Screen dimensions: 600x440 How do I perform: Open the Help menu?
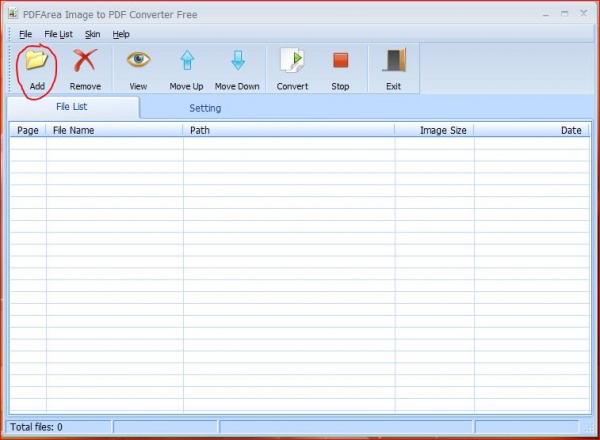click(x=121, y=34)
